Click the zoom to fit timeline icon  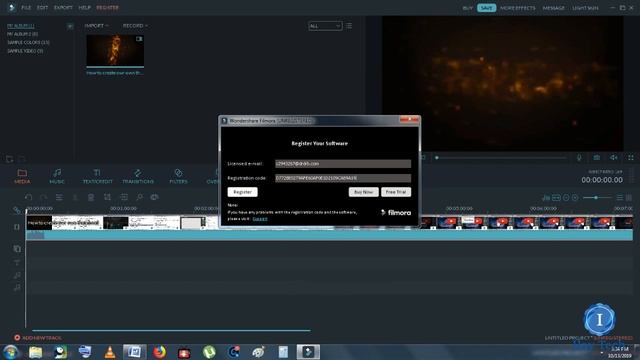coord(556,198)
